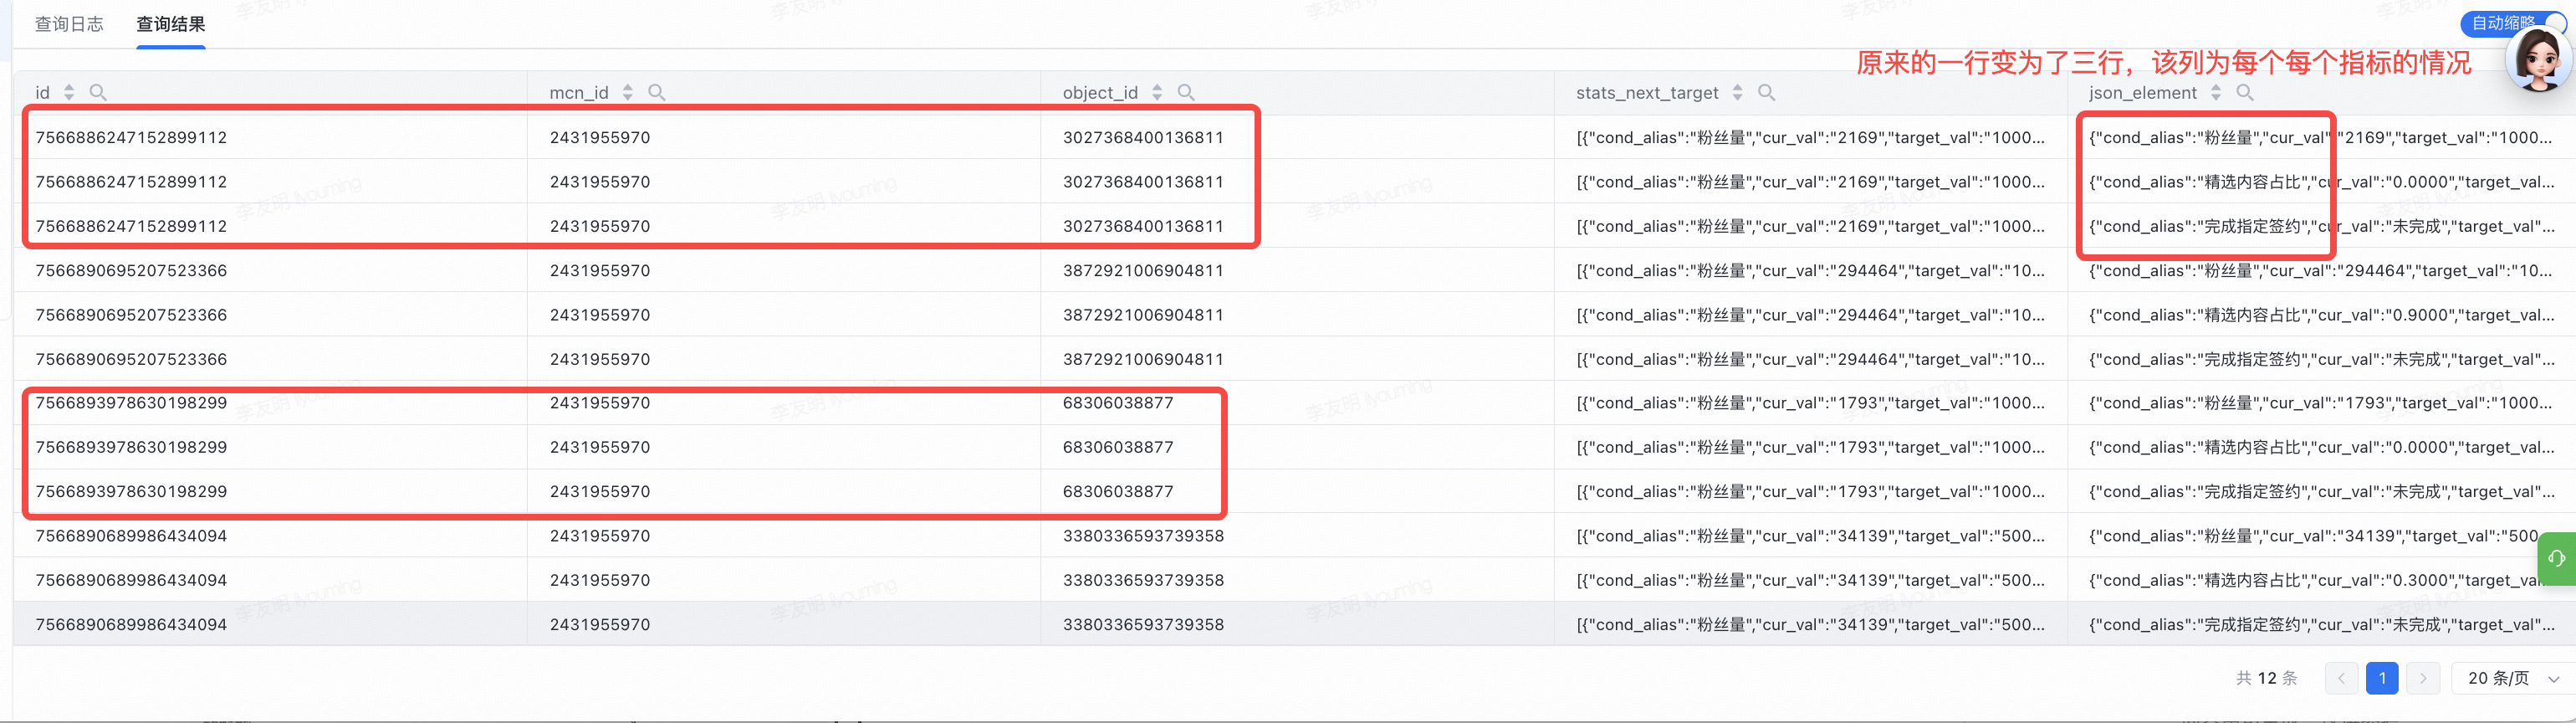Screen dimensions: 2576x723
Task: Select last row id 7566890689986434094
Action: (131, 624)
